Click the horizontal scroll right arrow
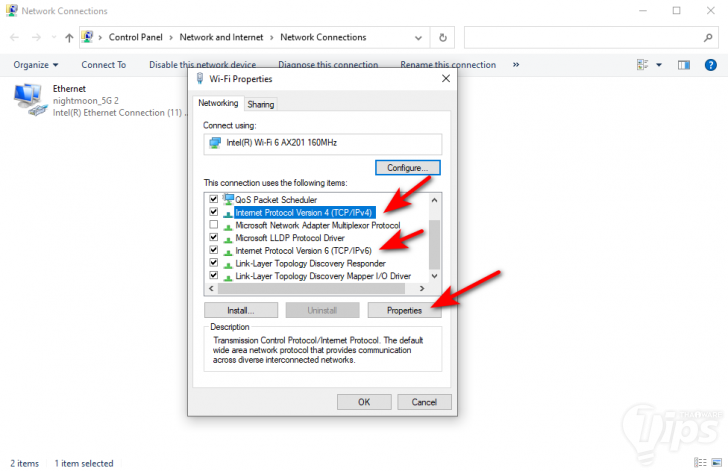Image resolution: width=728 pixels, height=471 pixels. tap(422, 288)
